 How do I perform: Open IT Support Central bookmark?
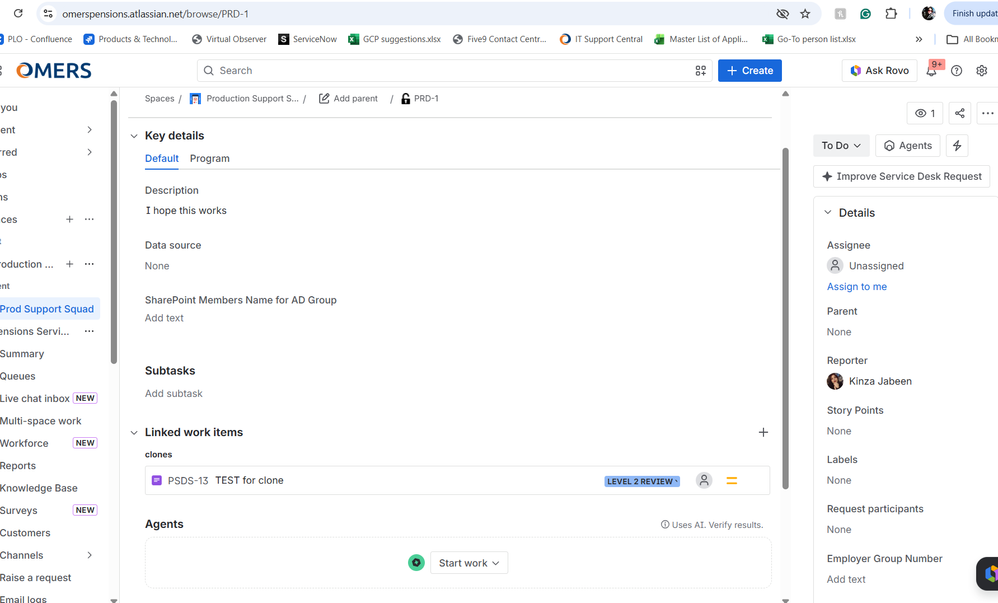pos(601,39)
